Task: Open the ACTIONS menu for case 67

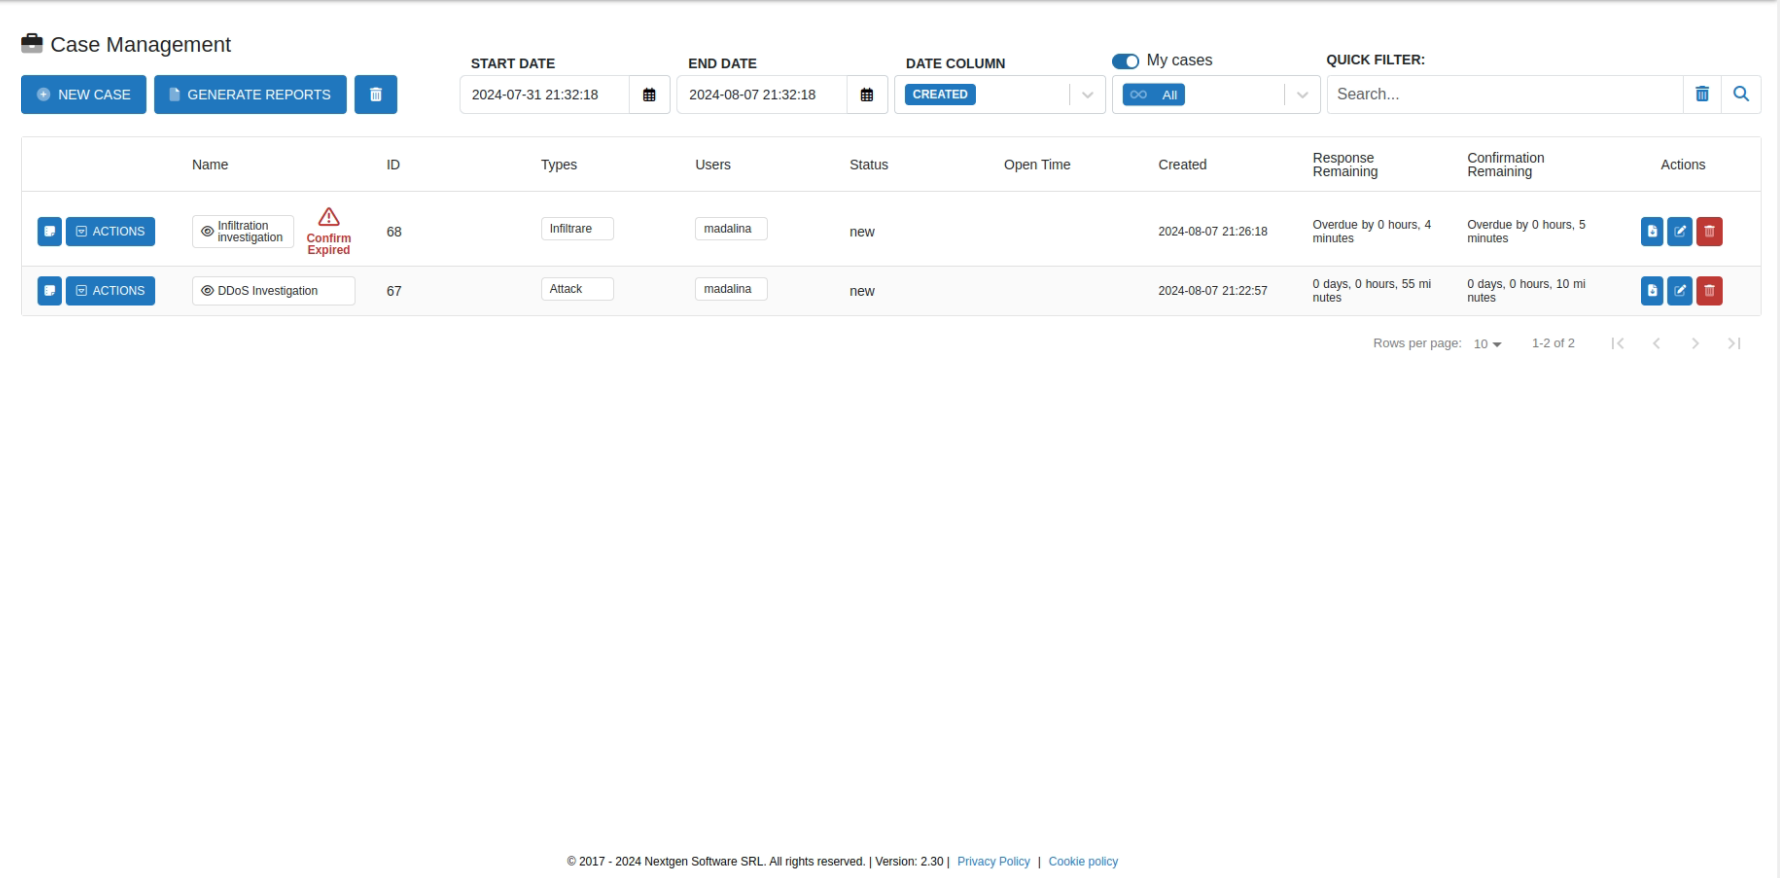Action: 110,291
